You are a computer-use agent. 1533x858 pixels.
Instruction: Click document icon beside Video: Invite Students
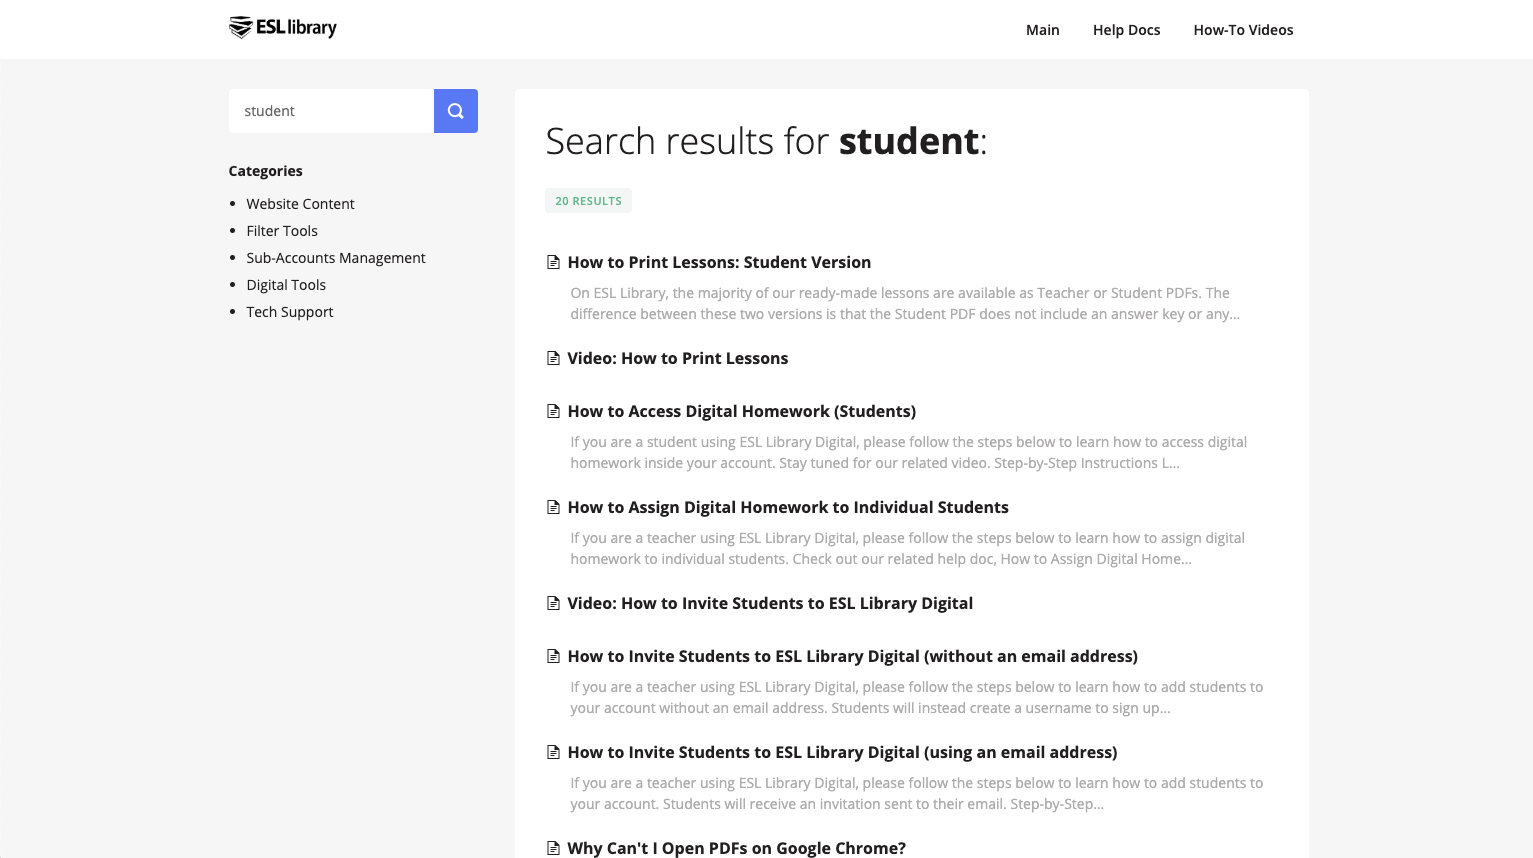click(x=553, y=603)
